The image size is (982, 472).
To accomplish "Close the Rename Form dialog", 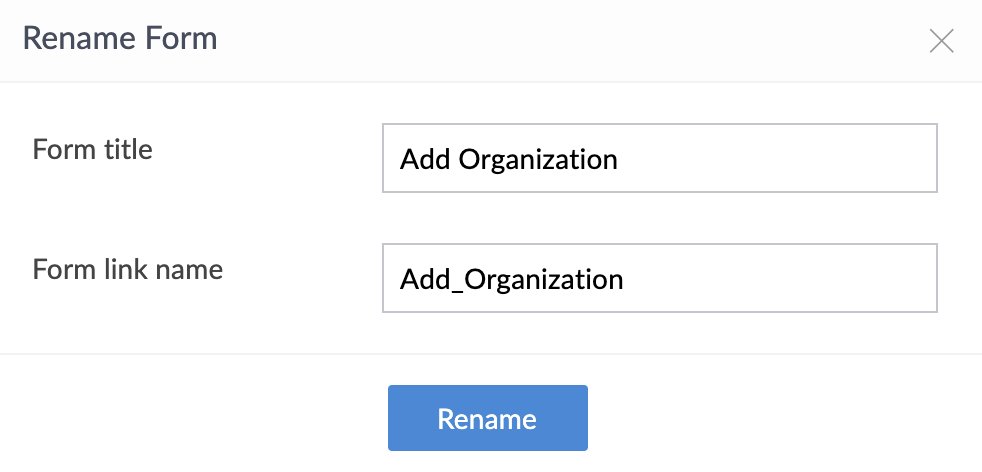I will (941, 41).
